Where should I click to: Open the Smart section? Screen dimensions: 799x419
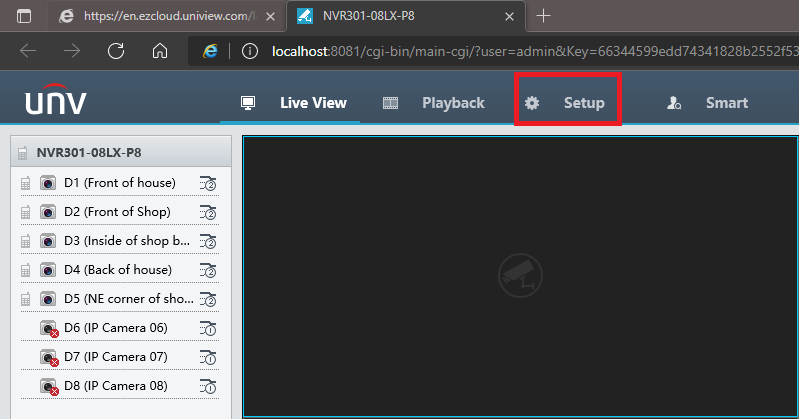[x=708, y=103]
